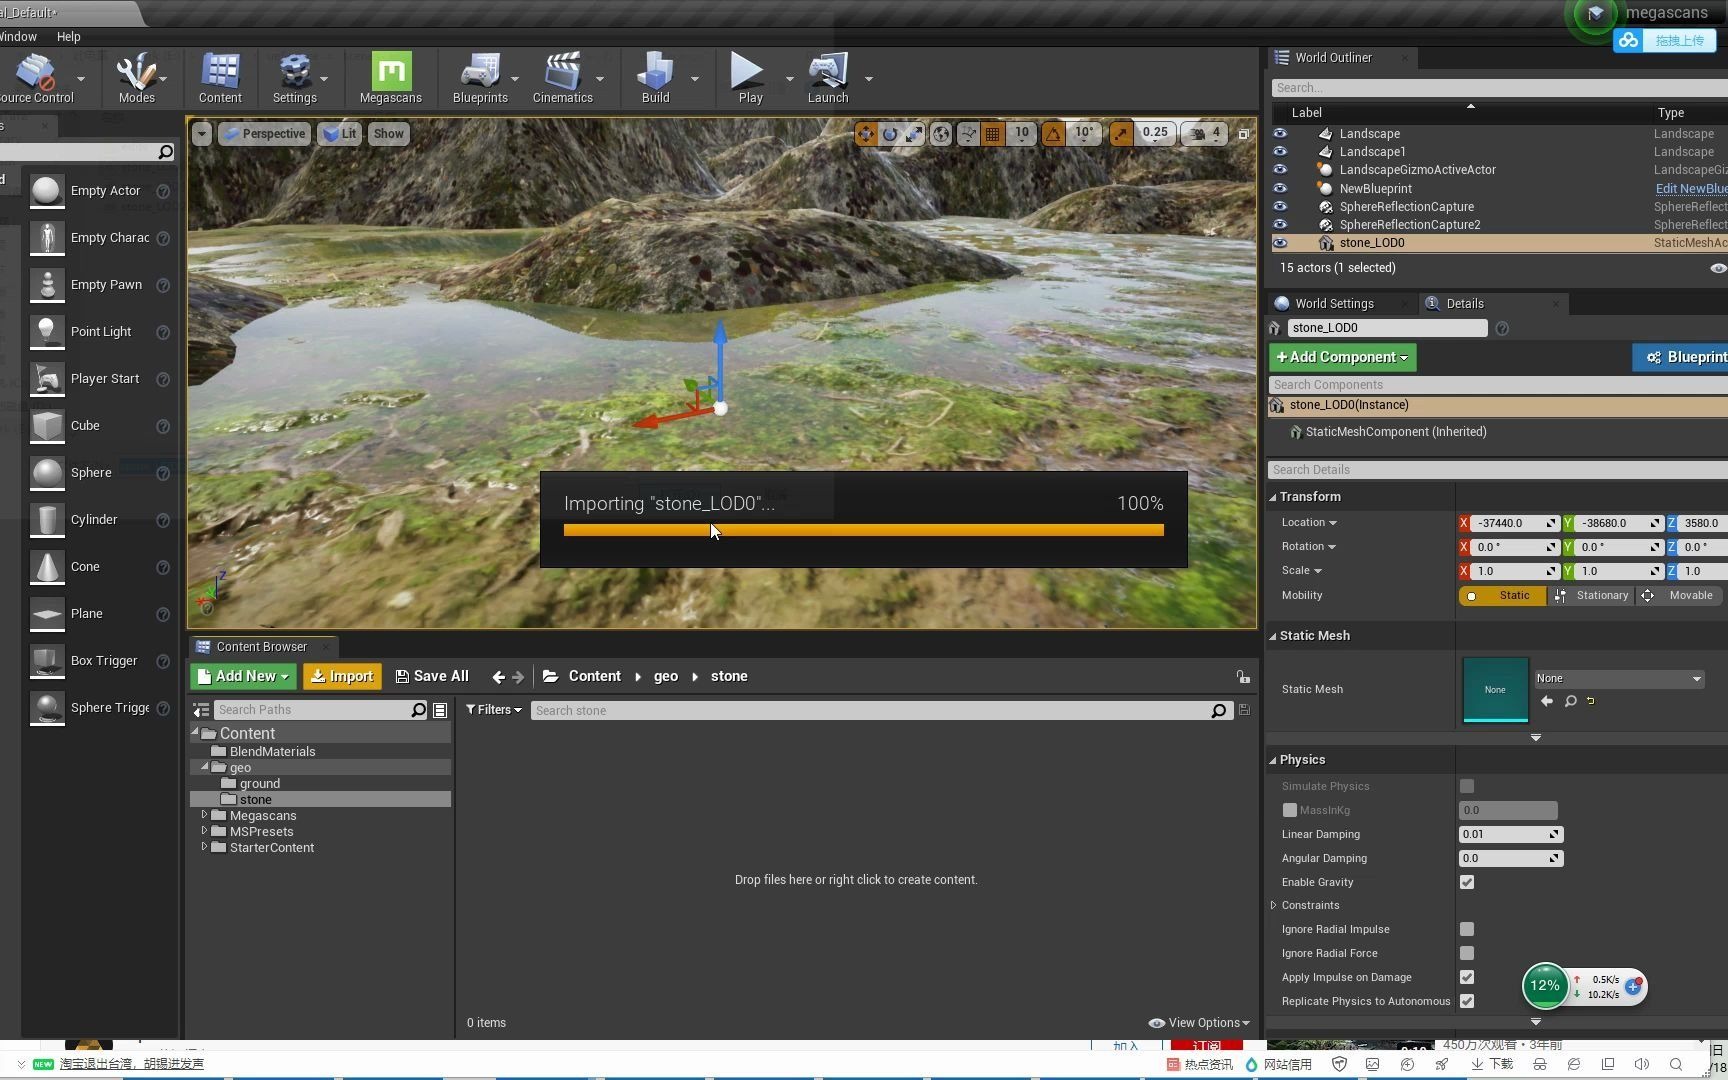Switch to the World Settings tab
1728x1080 pixels.
tap(1336, 303)
